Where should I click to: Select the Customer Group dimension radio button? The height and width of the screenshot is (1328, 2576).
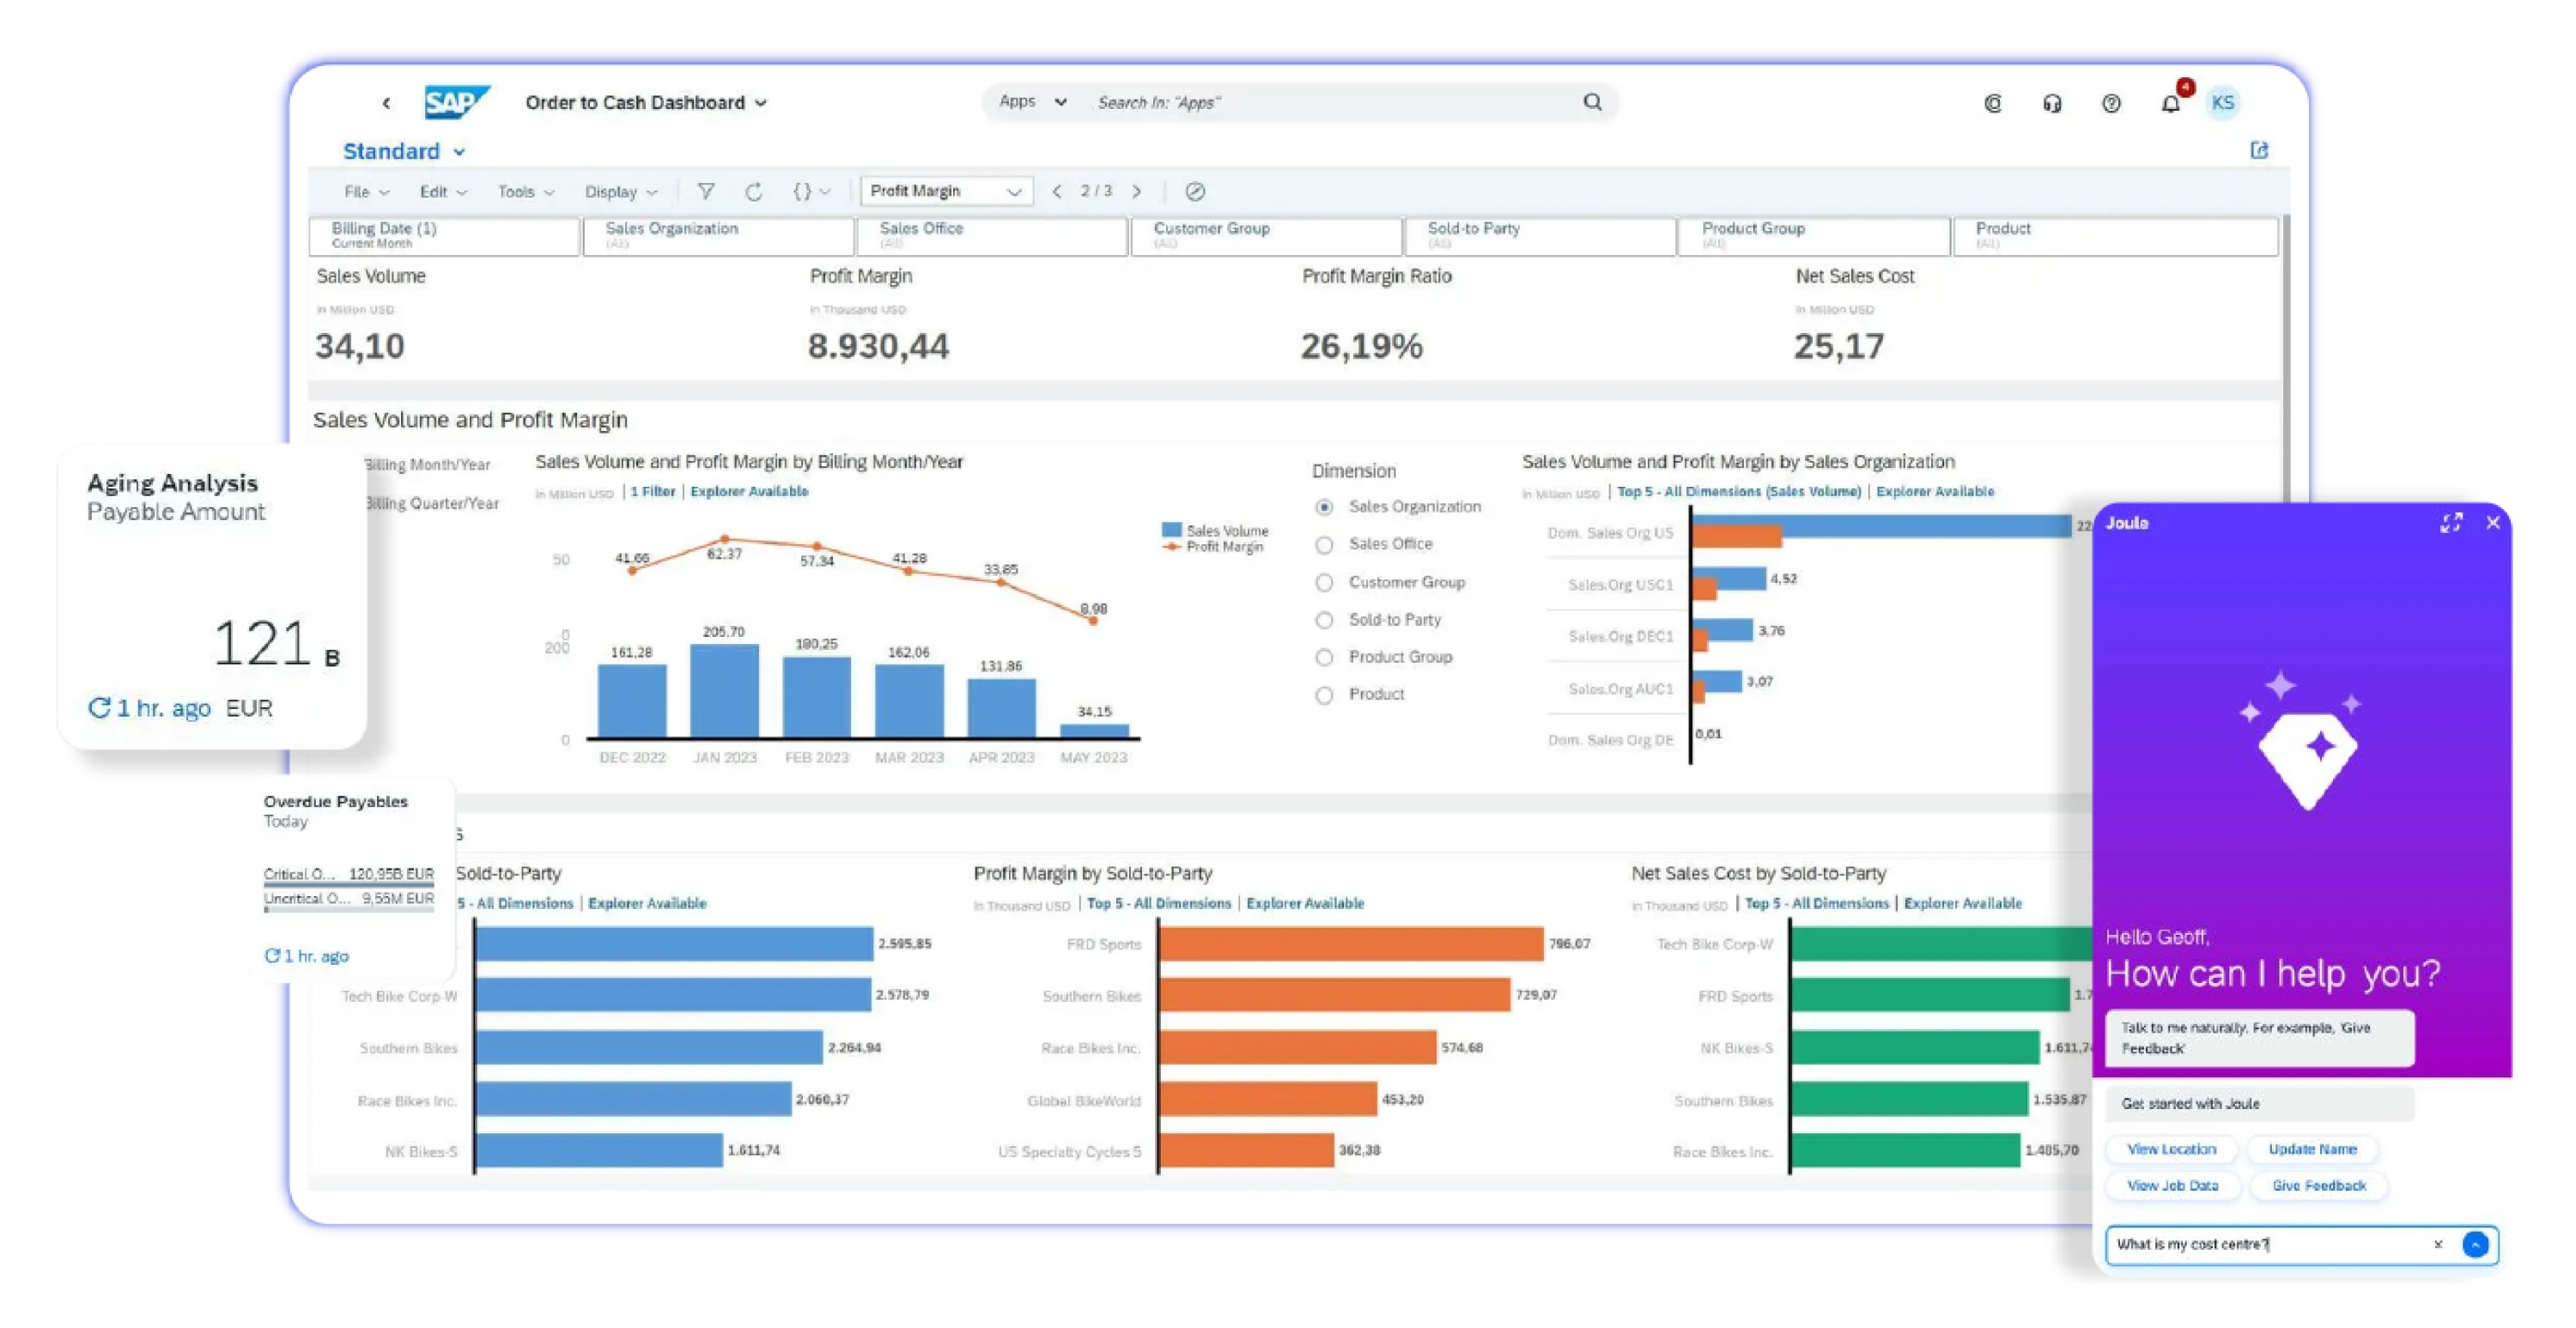pyautogui.click(x=1325, y=582)
